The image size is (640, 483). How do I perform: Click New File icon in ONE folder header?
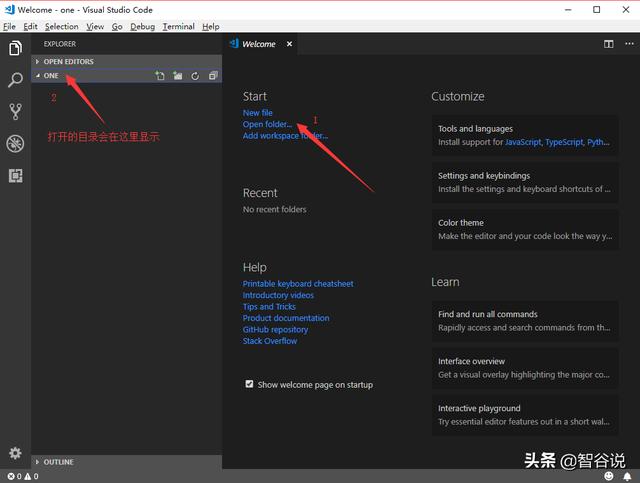160,76
